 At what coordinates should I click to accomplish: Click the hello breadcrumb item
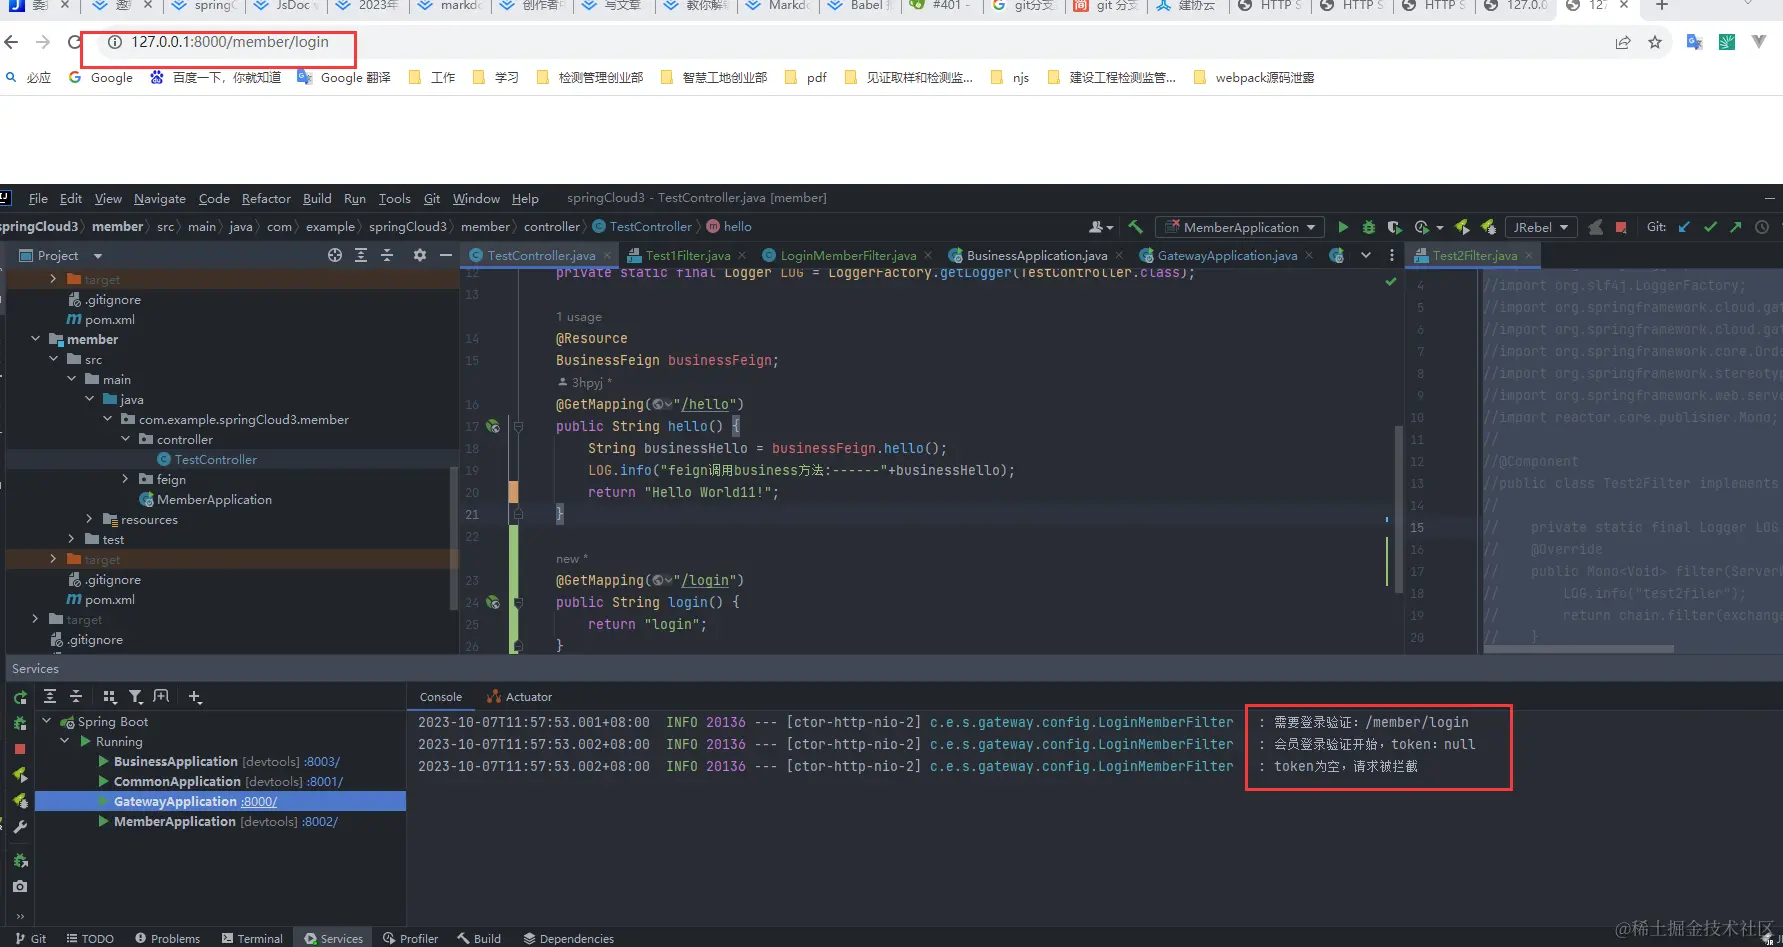pyautogui.click(x=729, y=227)
